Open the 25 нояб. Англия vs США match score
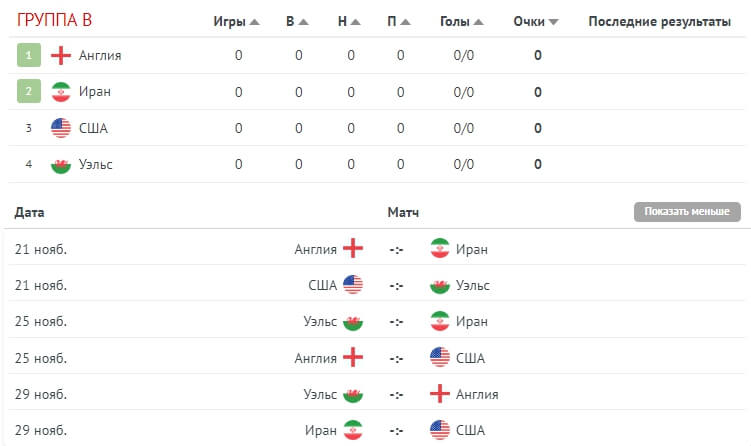This screenshot has width=751, height=446. coord(396,357)
